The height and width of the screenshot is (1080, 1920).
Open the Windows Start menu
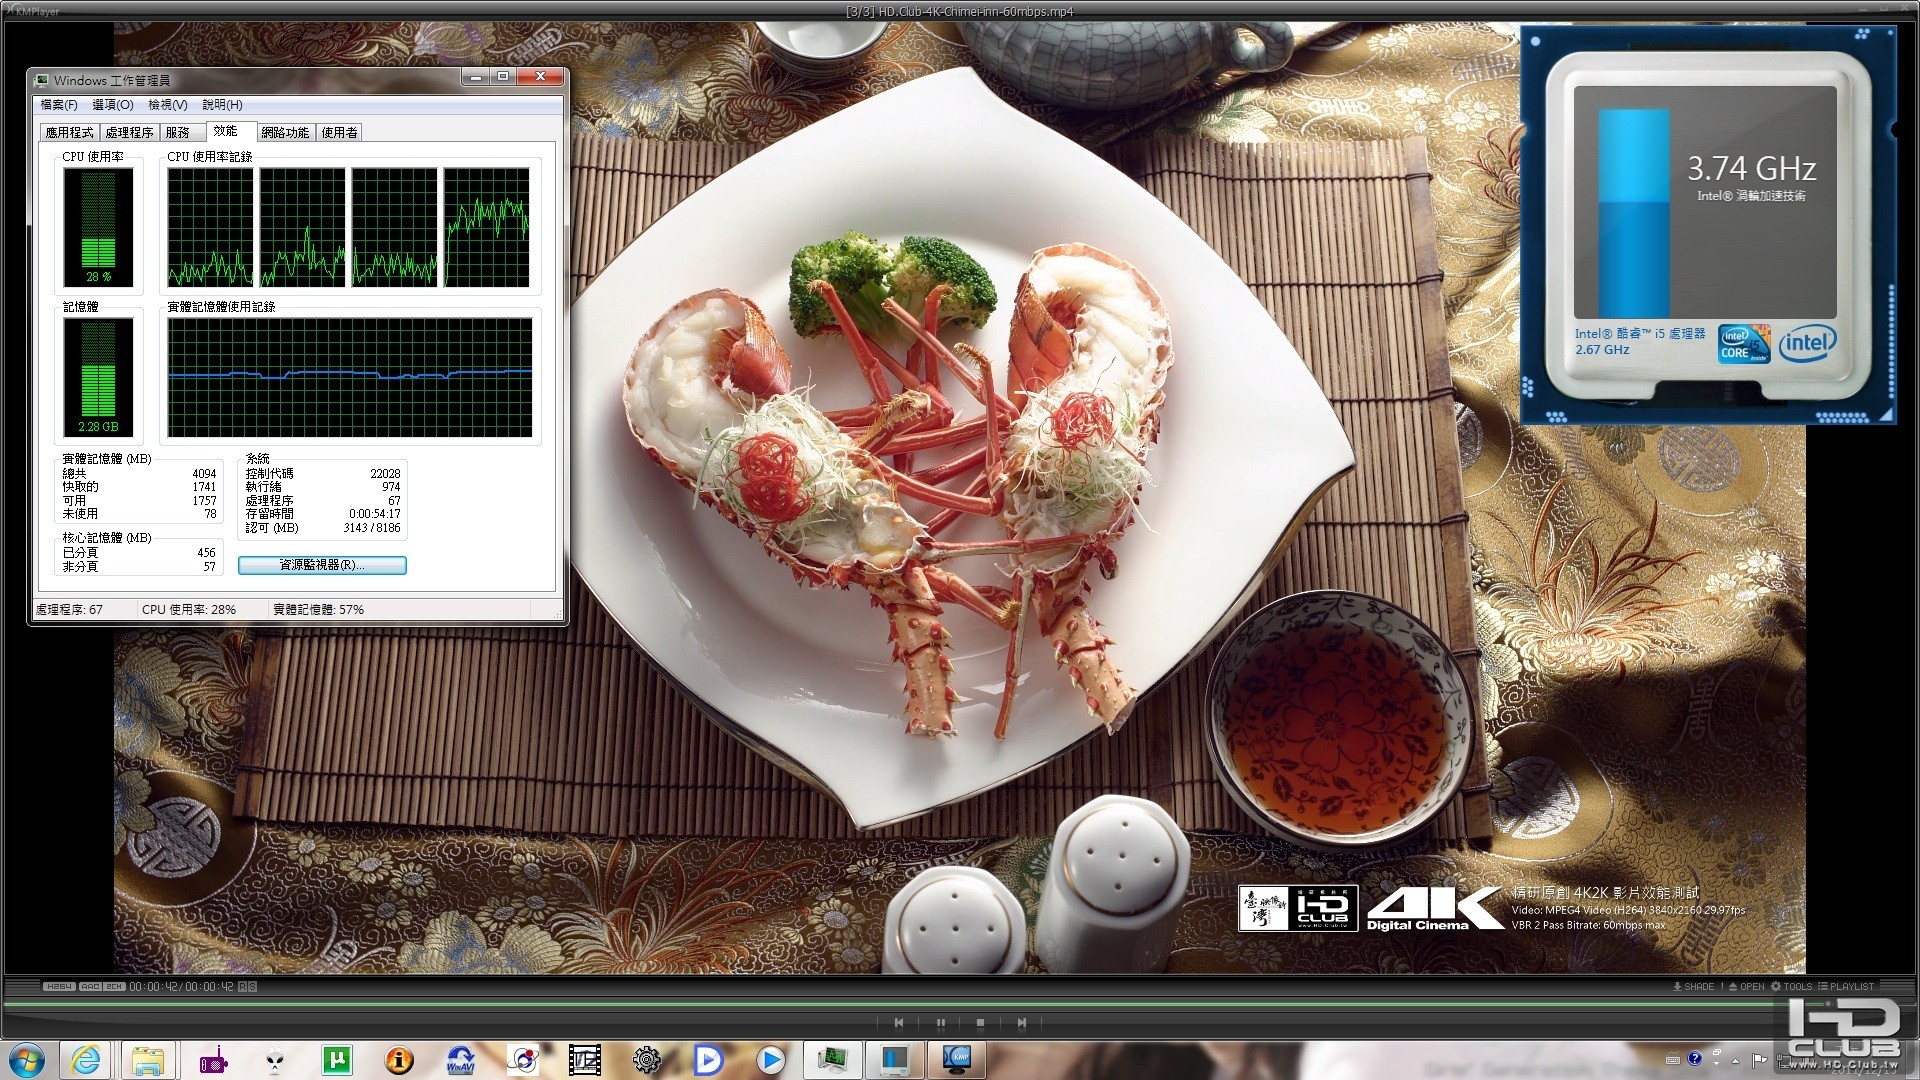pos(27,1060)
